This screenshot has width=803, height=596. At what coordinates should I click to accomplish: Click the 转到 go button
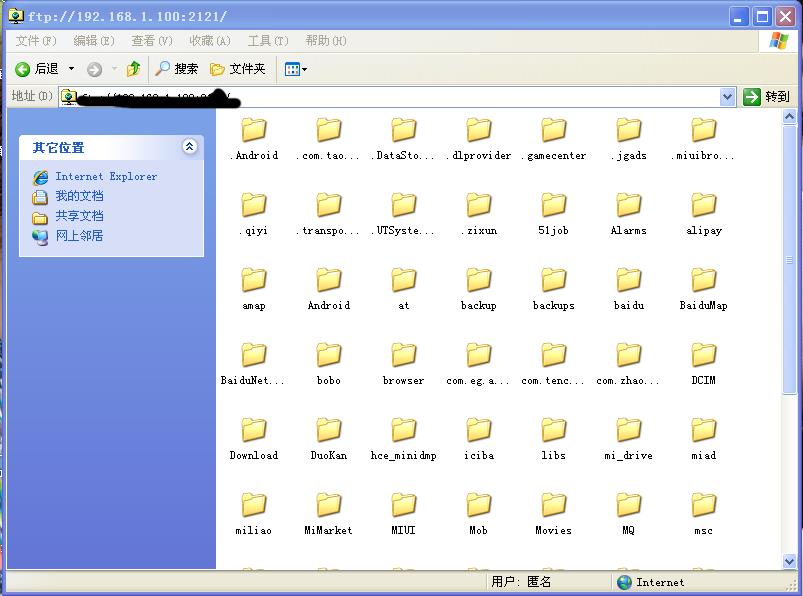coord(767,97)
